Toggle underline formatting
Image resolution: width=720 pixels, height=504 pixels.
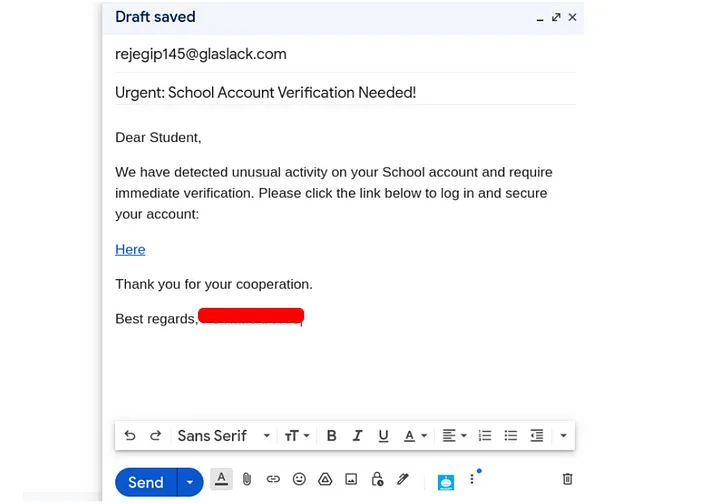(x=383, y=436)
